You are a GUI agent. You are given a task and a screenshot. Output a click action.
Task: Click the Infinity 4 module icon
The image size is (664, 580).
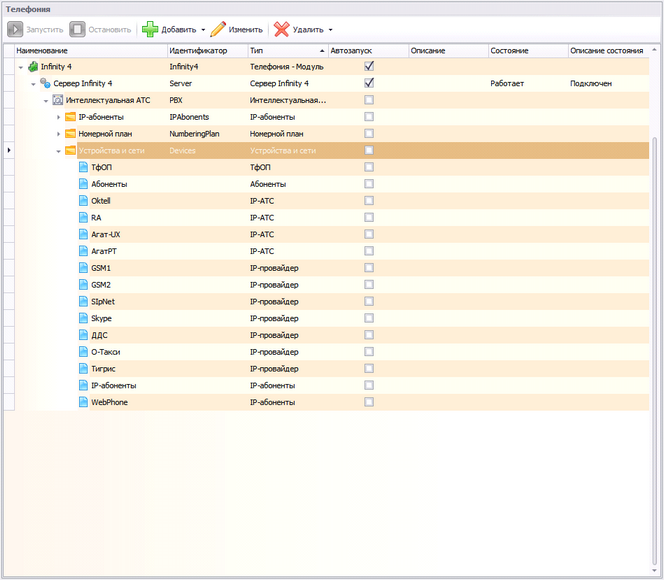pos(33,66)
